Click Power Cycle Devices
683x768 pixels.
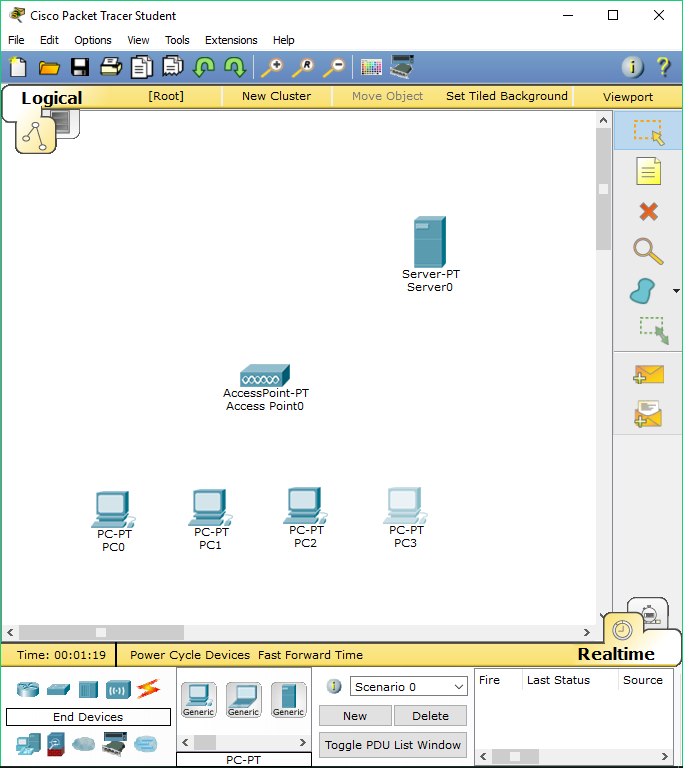click(x=190, y=655)
